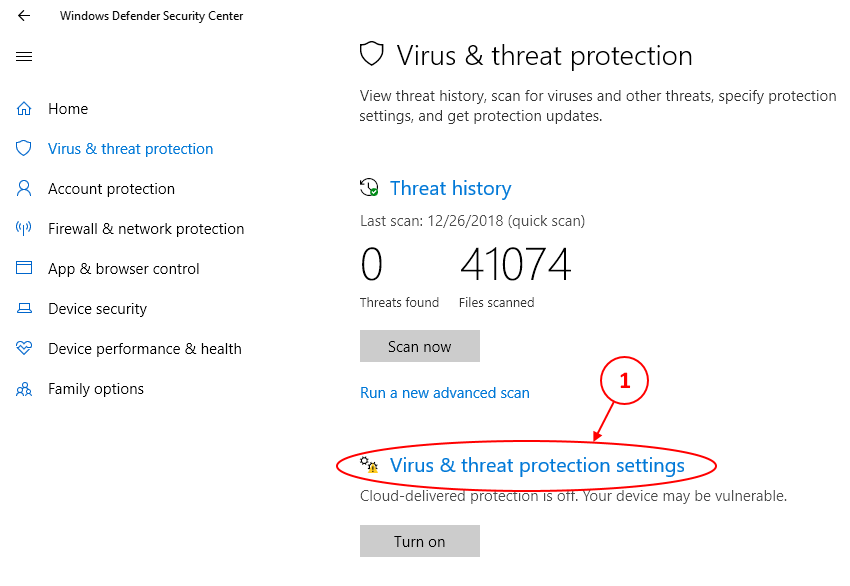Select Firewall & network protection
This screenshot has height=586, width=850.
click(146, 229)
